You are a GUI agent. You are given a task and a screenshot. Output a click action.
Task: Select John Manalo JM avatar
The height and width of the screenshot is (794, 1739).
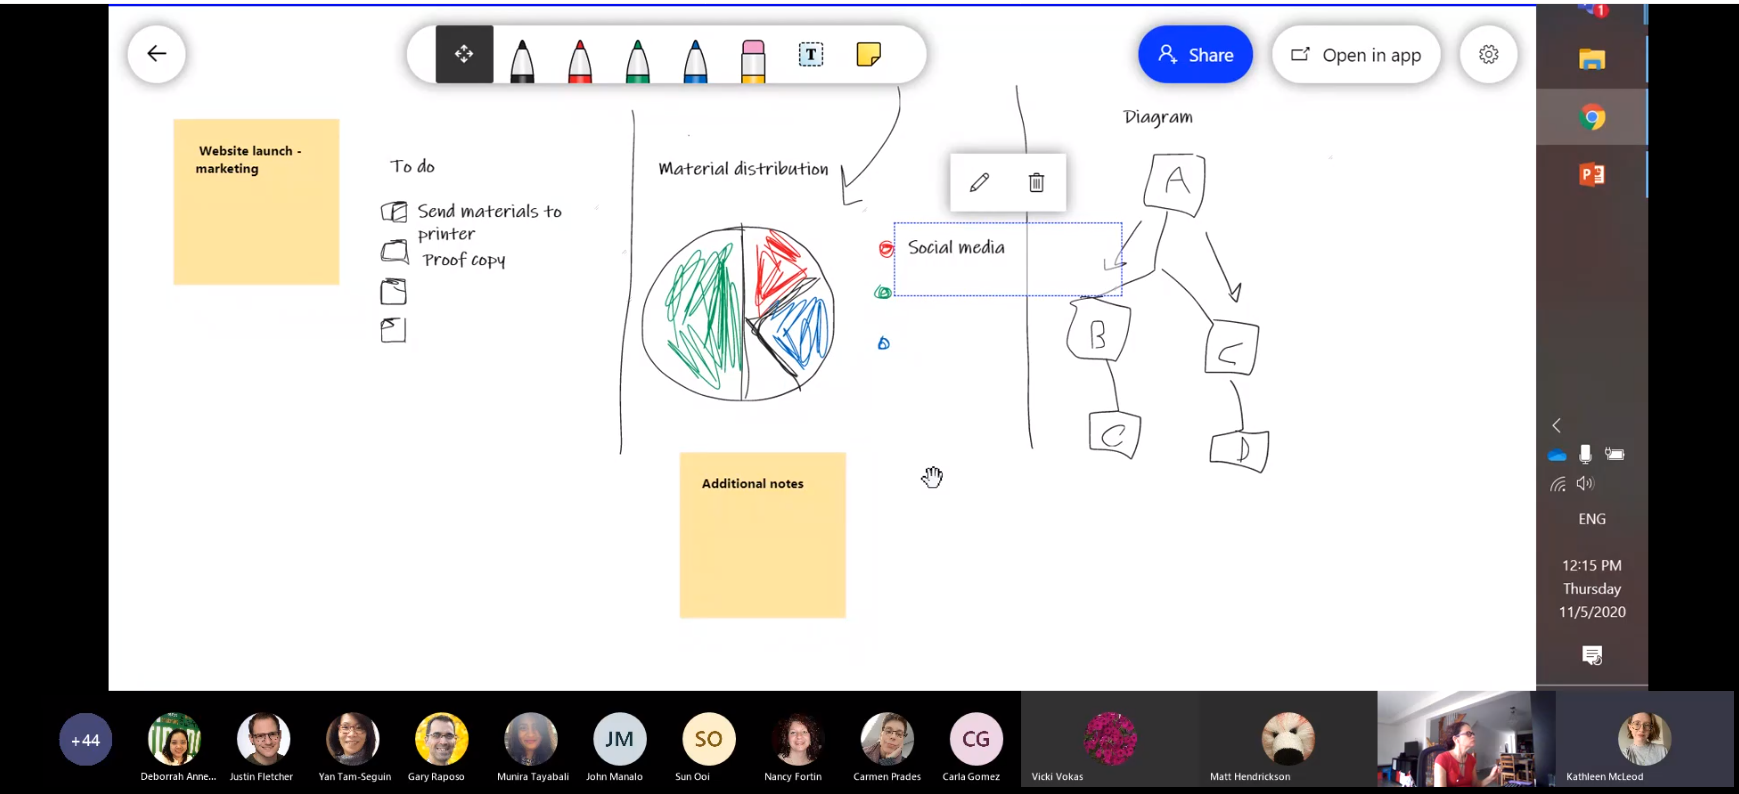(x=619, y=739)
